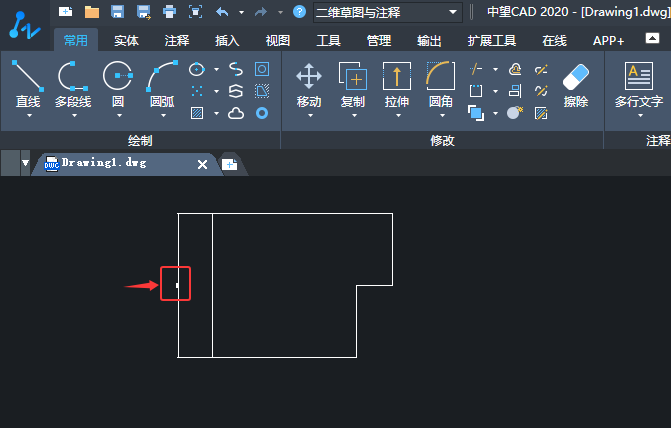Activate the 拉伸 stretch tool
The height and width of the screenshot is (428, 671).
(x=397, y=84)
